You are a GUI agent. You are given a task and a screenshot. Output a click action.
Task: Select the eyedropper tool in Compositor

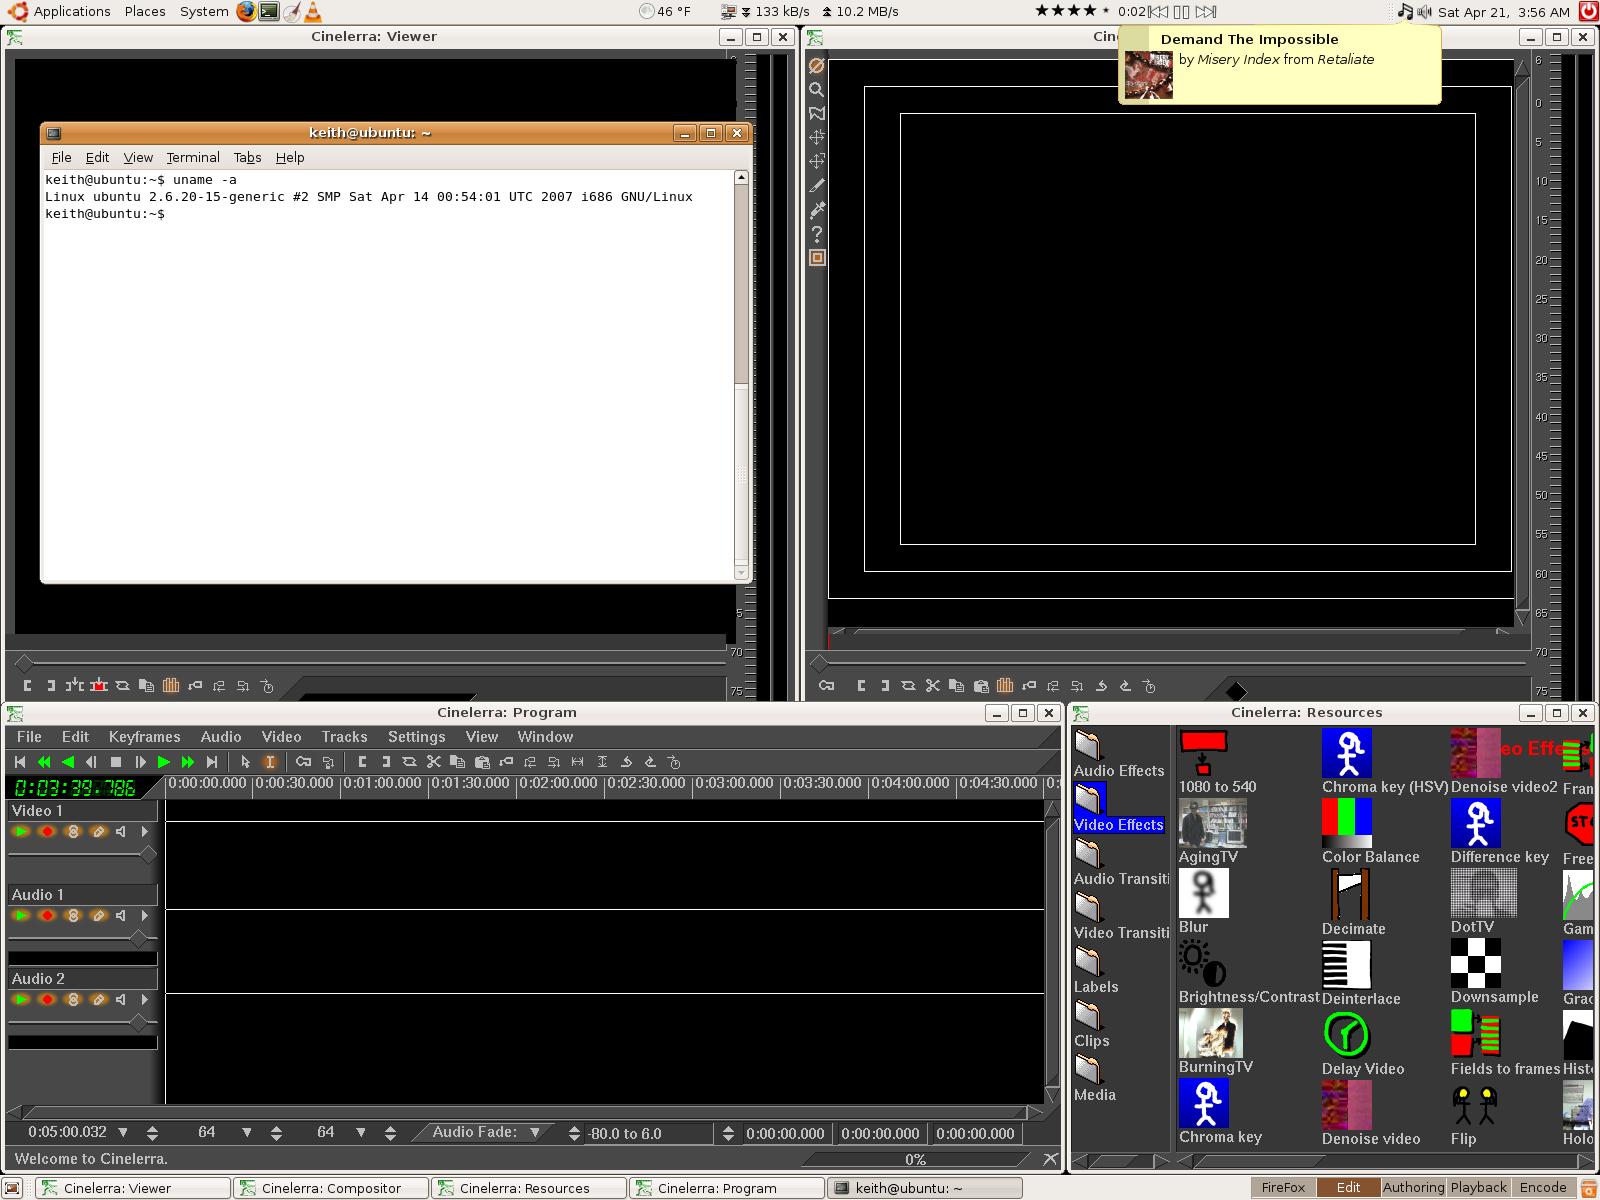[817, 209]
